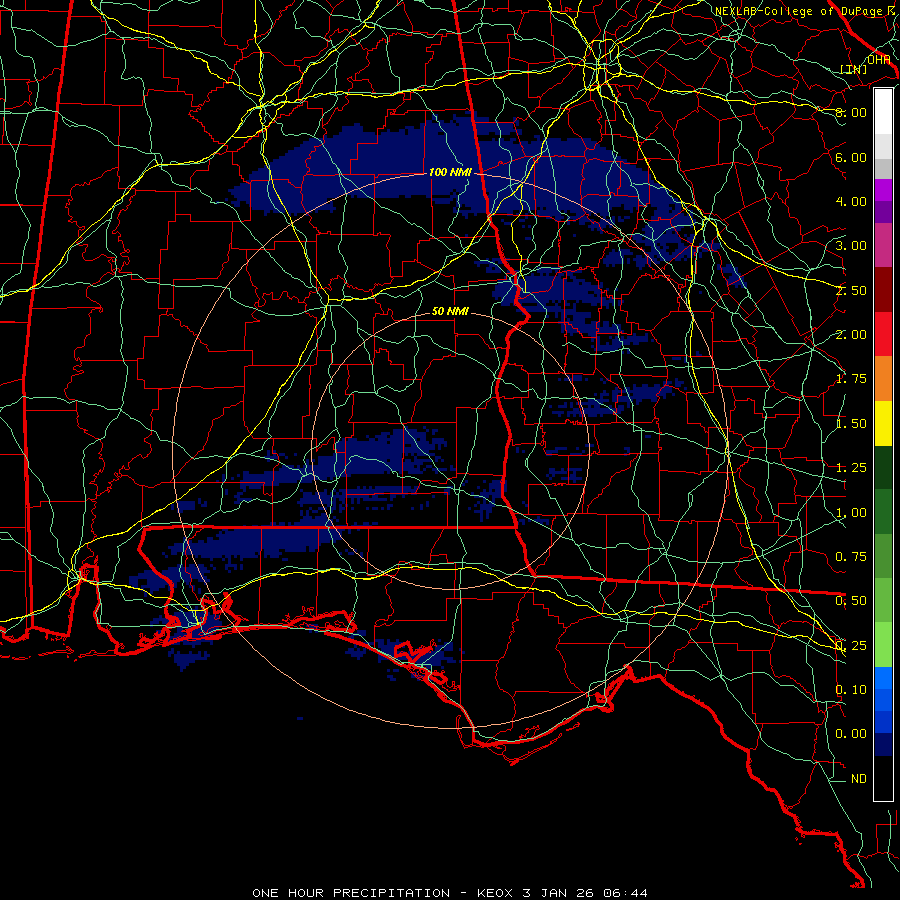Click the "2.50" scale label
The width and height of the screenshot is (900, 900).
851,290
